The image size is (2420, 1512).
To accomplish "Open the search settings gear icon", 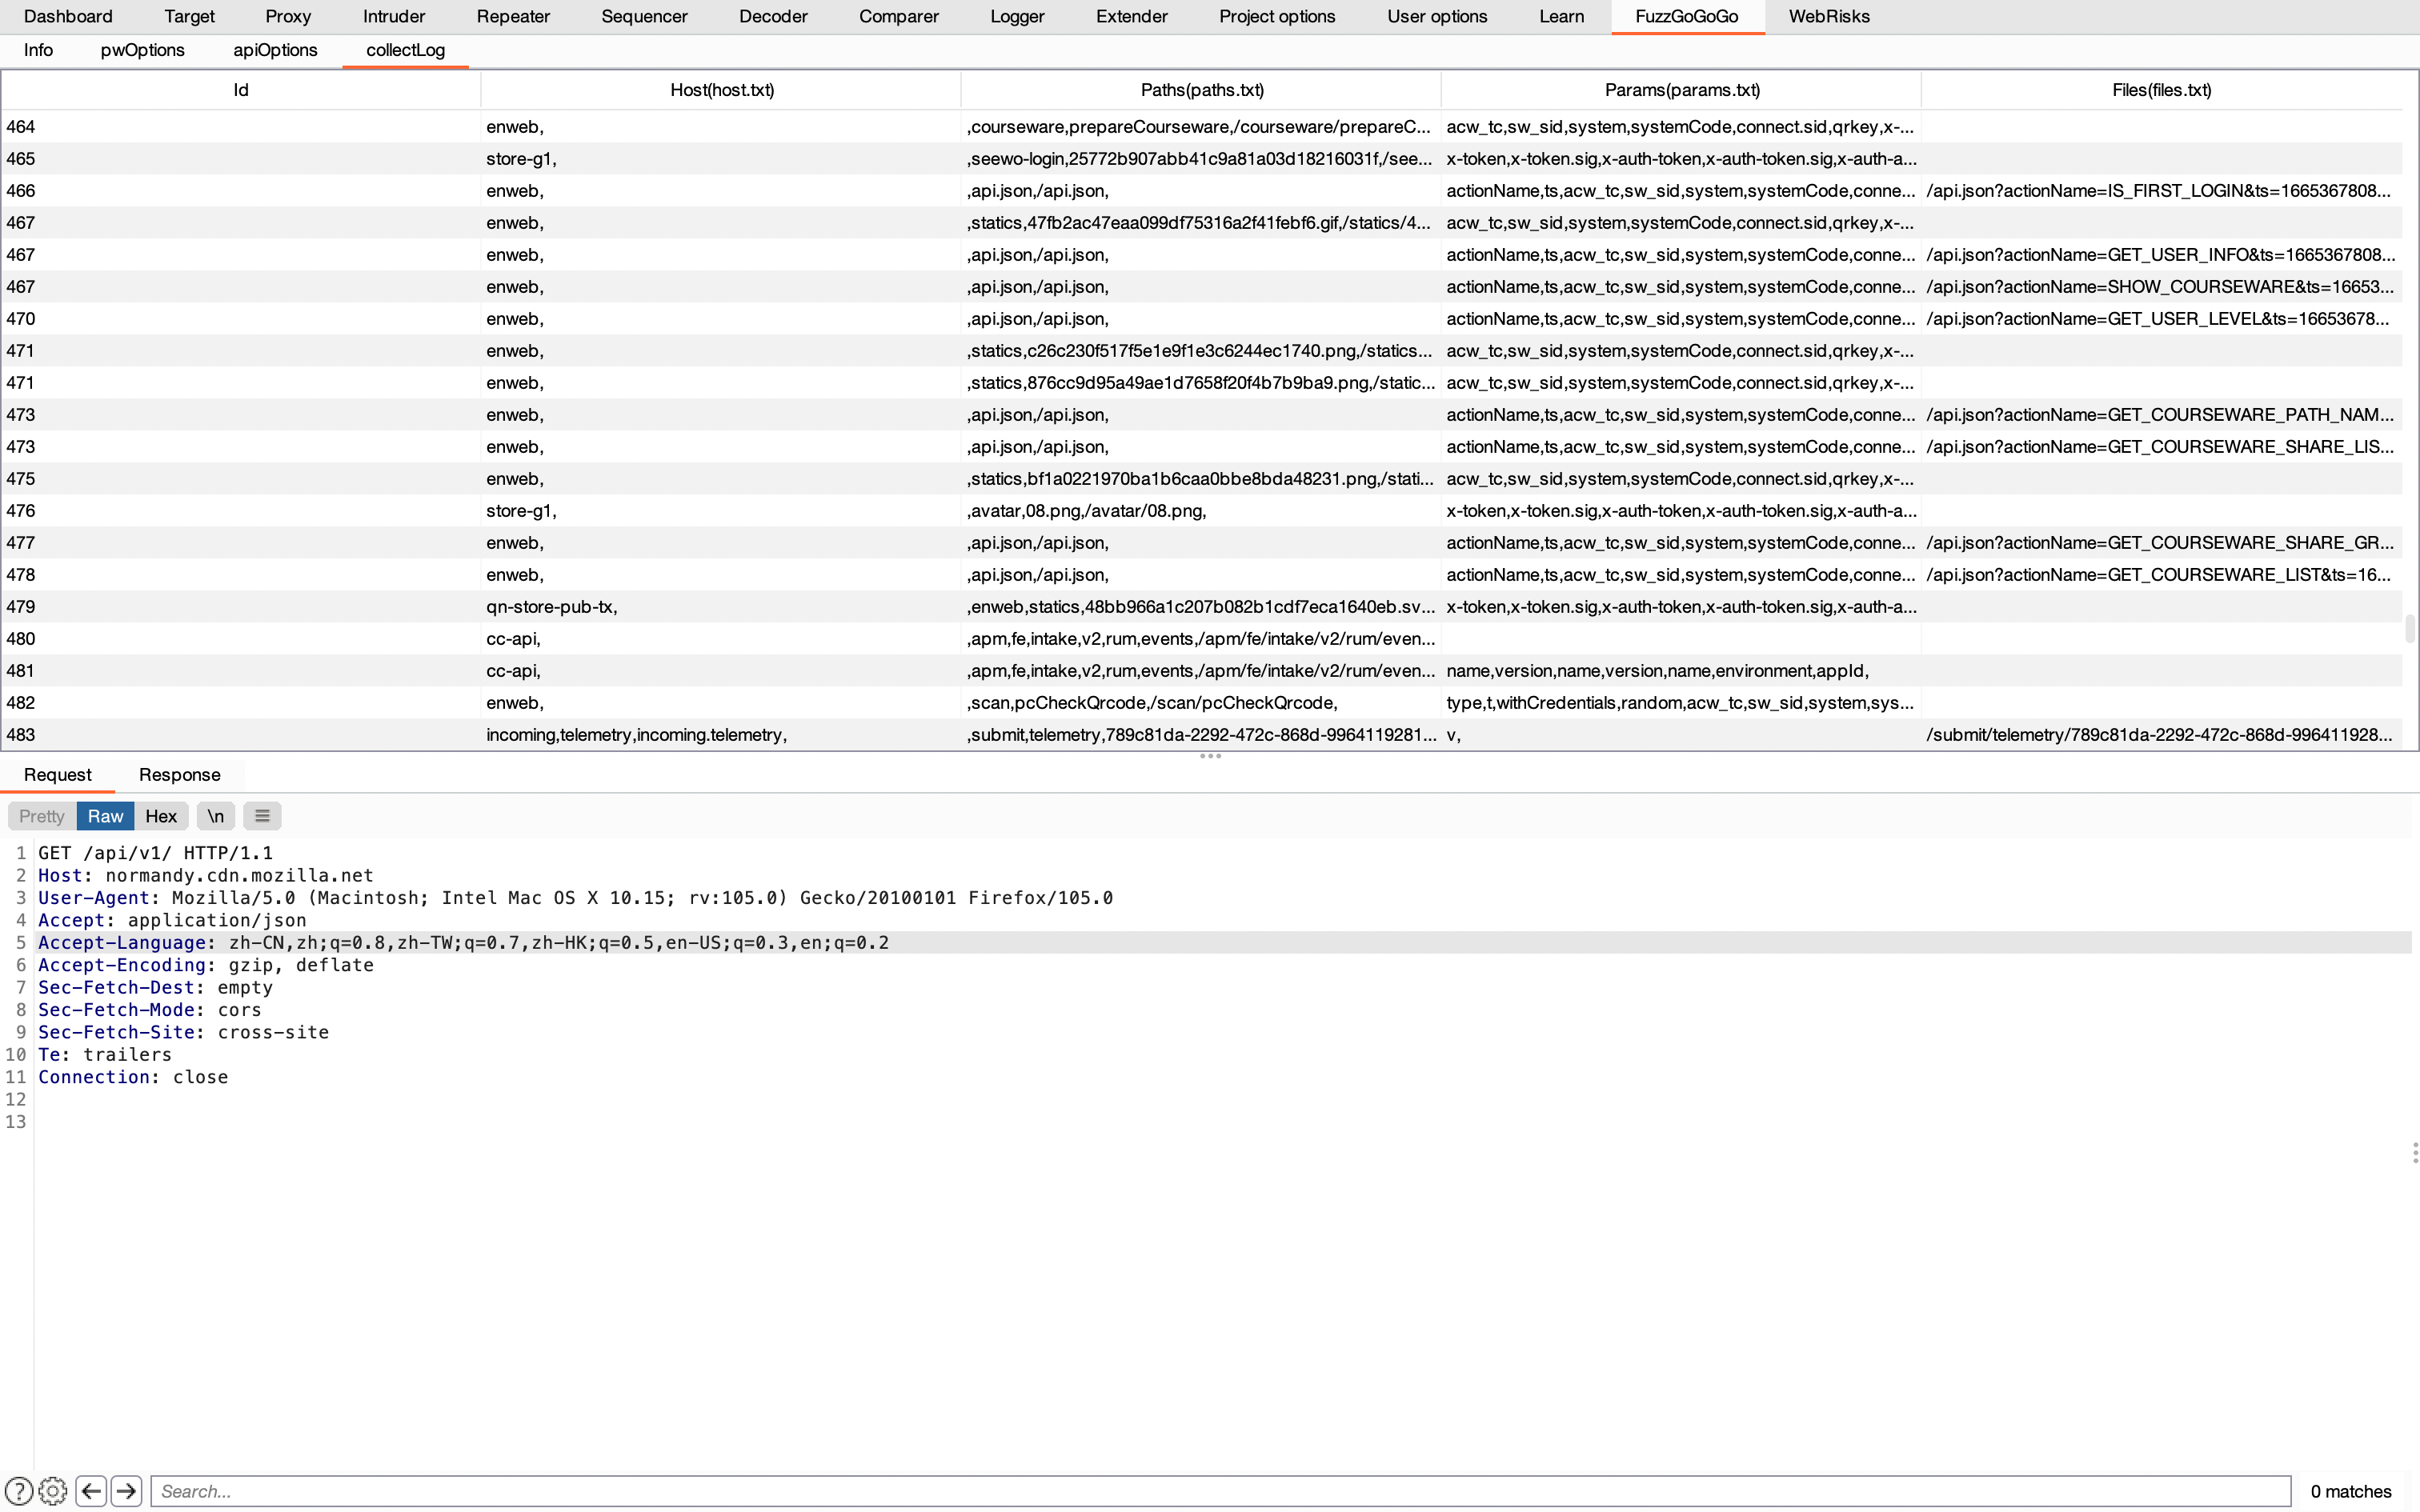I will click(x=53, y=1491).
